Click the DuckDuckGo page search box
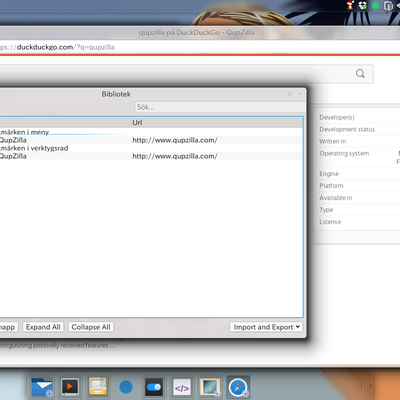Viewport: 400px width, 400px height. [x=187, y=74]
